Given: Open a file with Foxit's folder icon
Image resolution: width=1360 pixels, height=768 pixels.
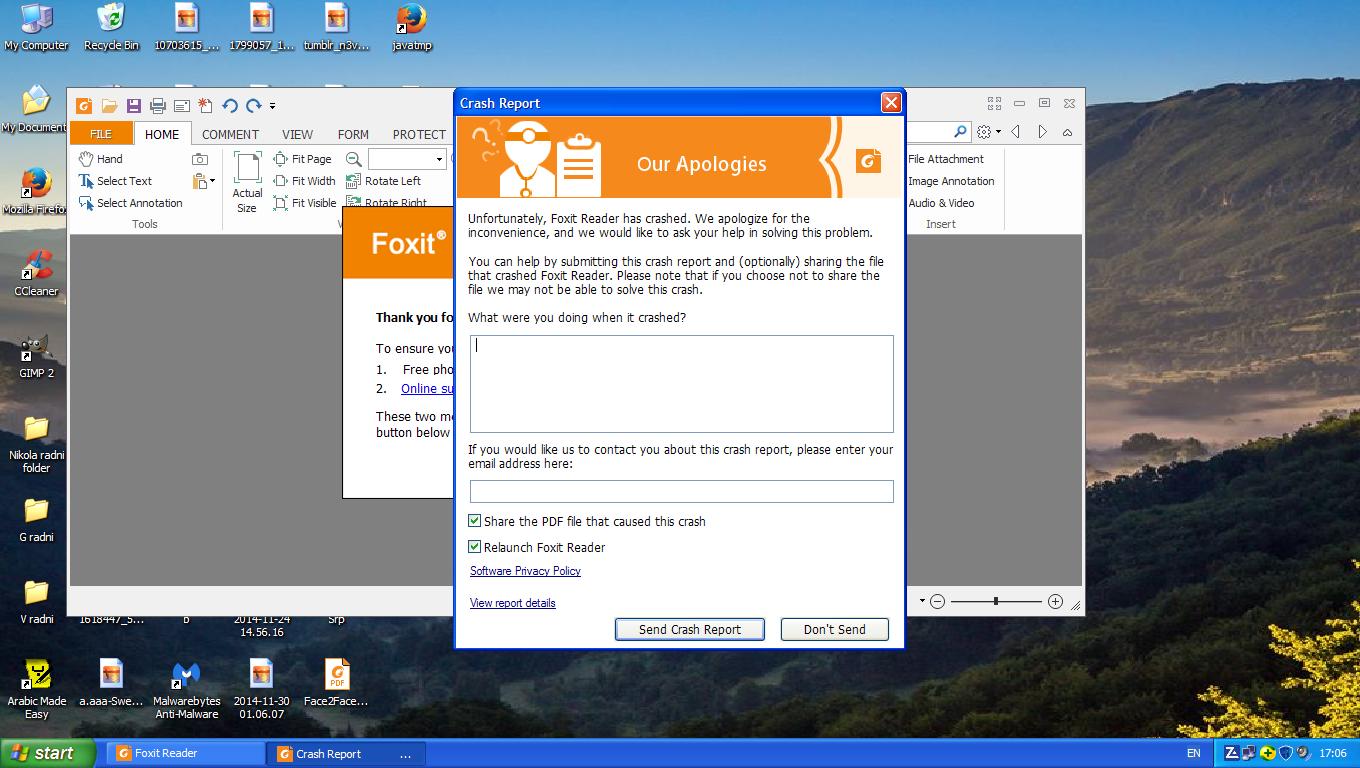Looking at the screenshot, I should [x=109, y=105].
